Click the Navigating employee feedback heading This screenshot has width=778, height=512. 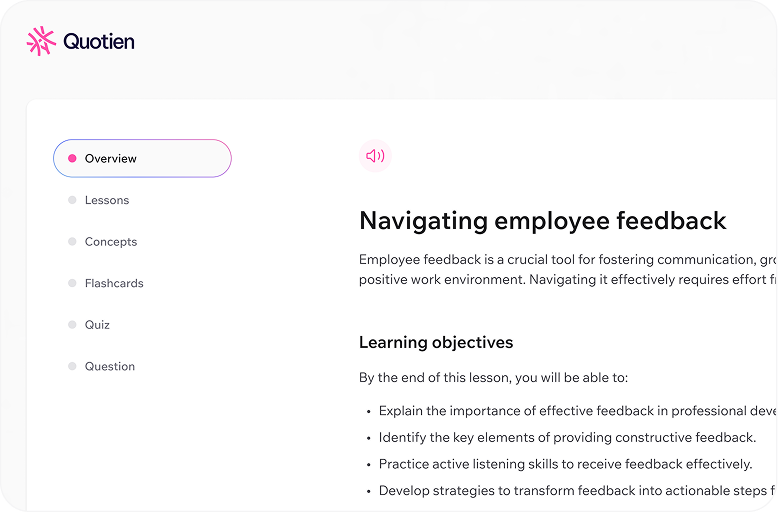click(543, 221)
